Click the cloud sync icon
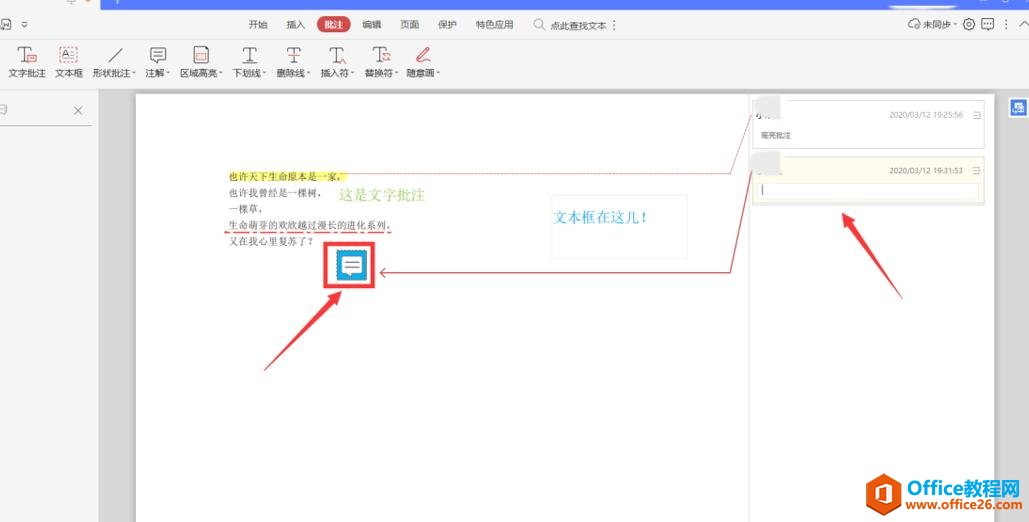Viewport: 1029px width, 522px height. 914,24
